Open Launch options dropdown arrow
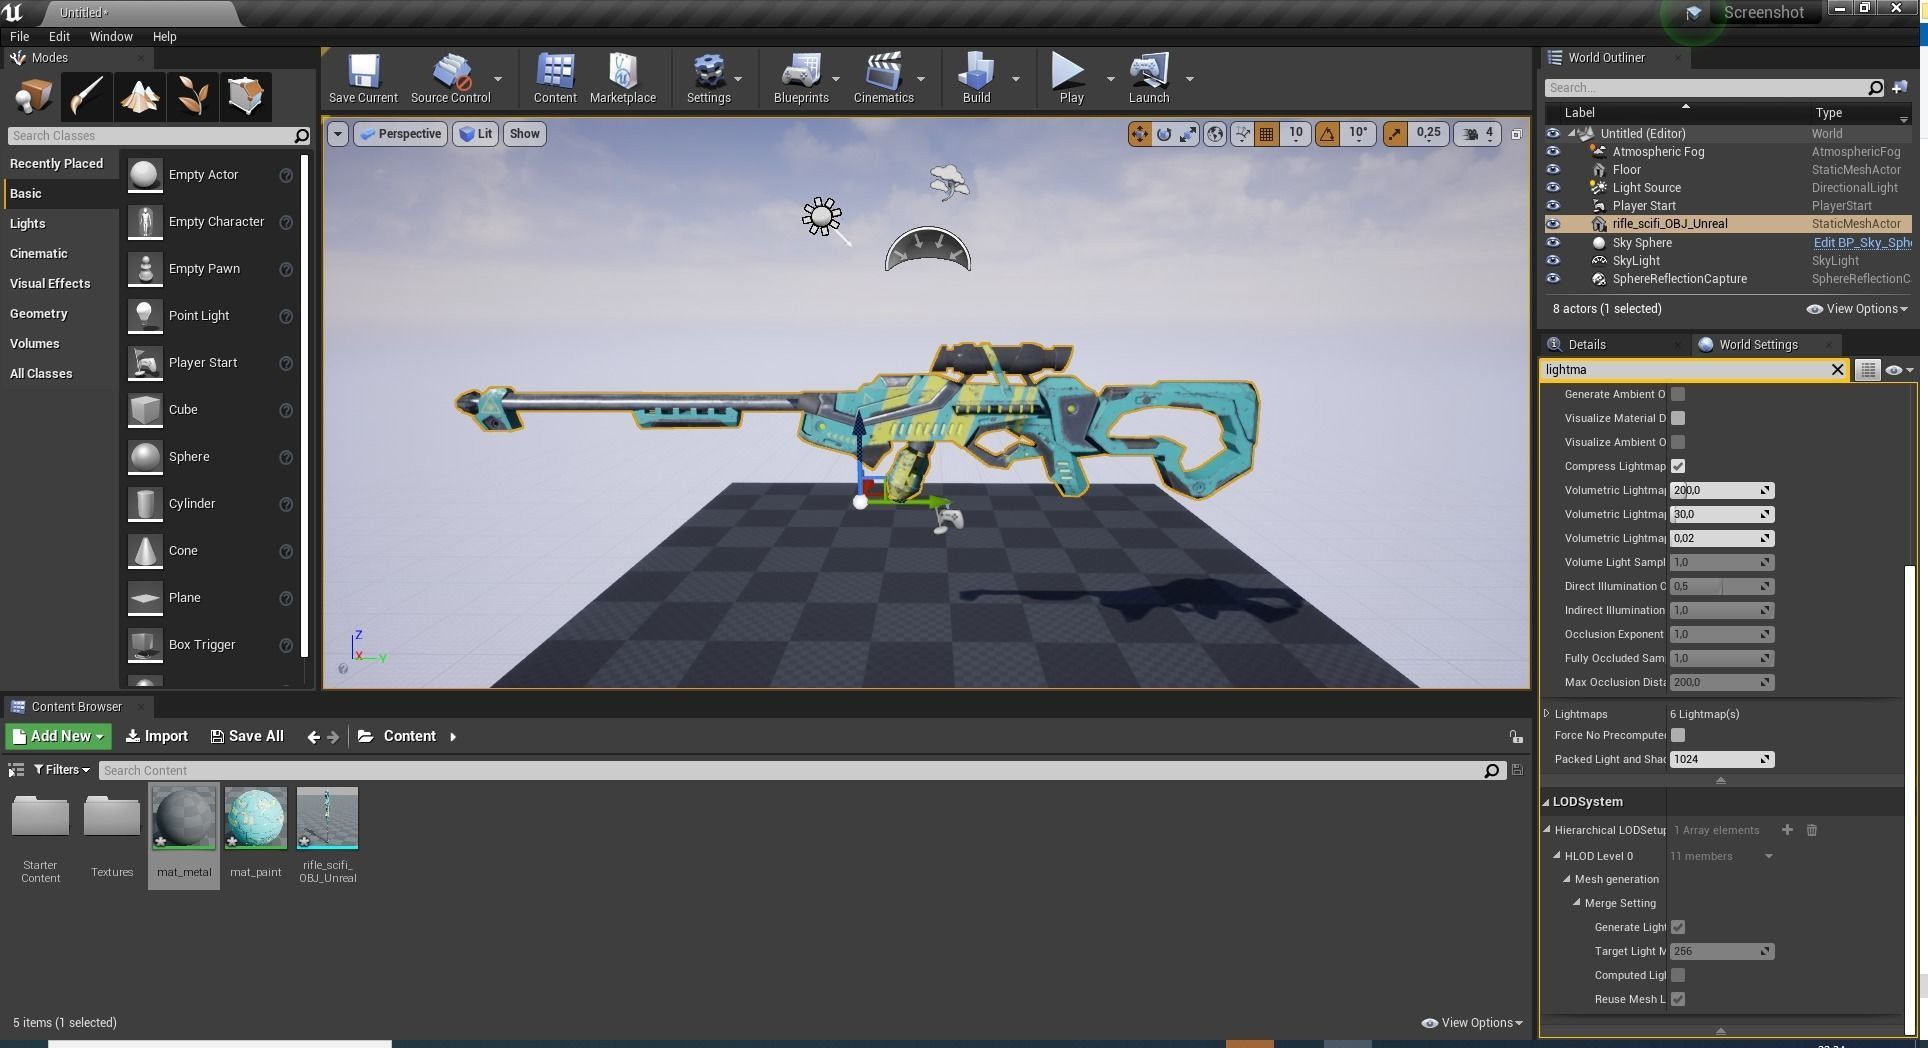 point(1189,79)
